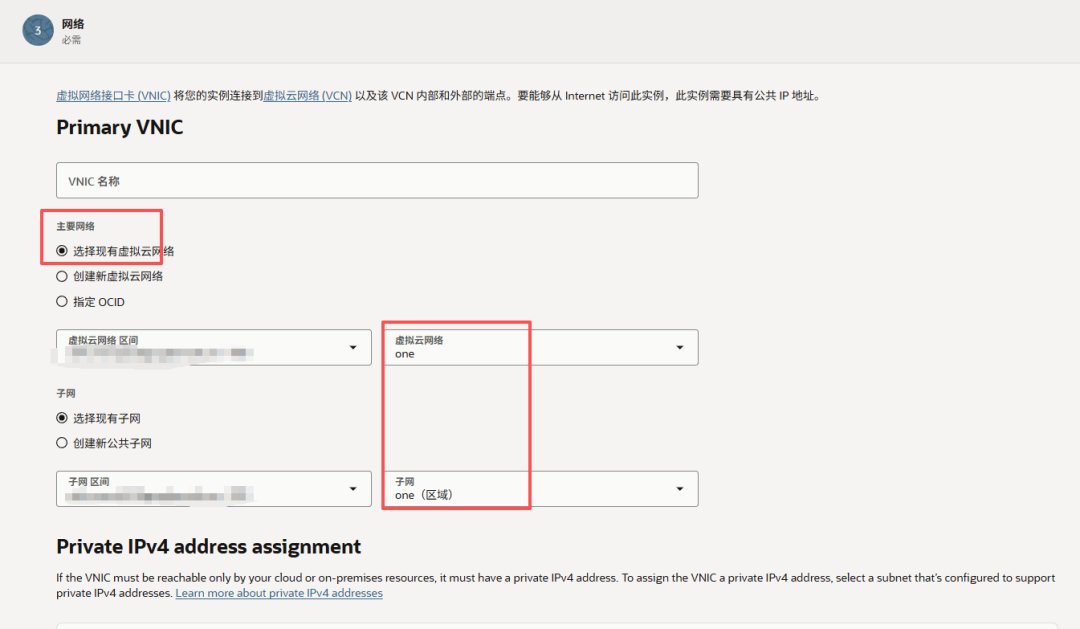
Task: Click the step 3 网络 number icon
Action: click(x=38, y=30)
